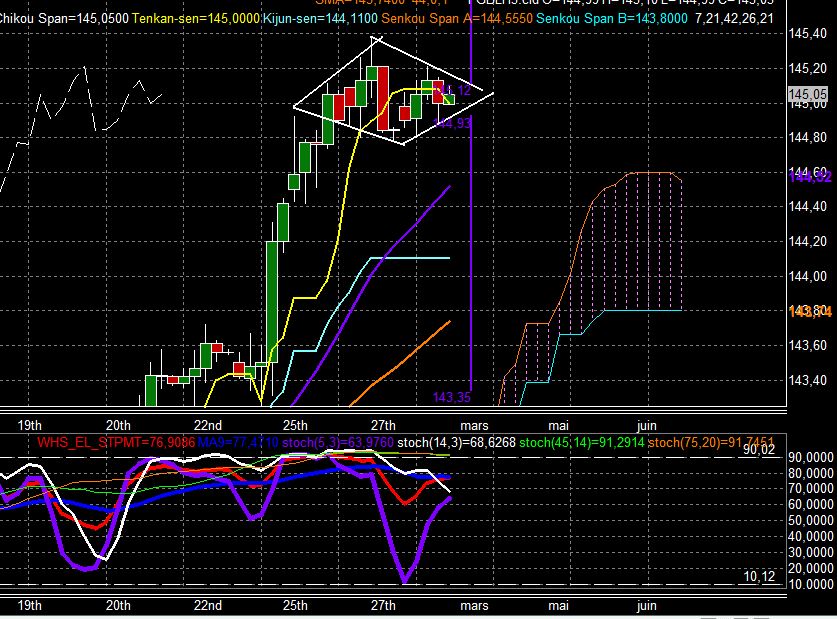
Task: Click the 25th date on upper time axis
Action: pos(295,425)
